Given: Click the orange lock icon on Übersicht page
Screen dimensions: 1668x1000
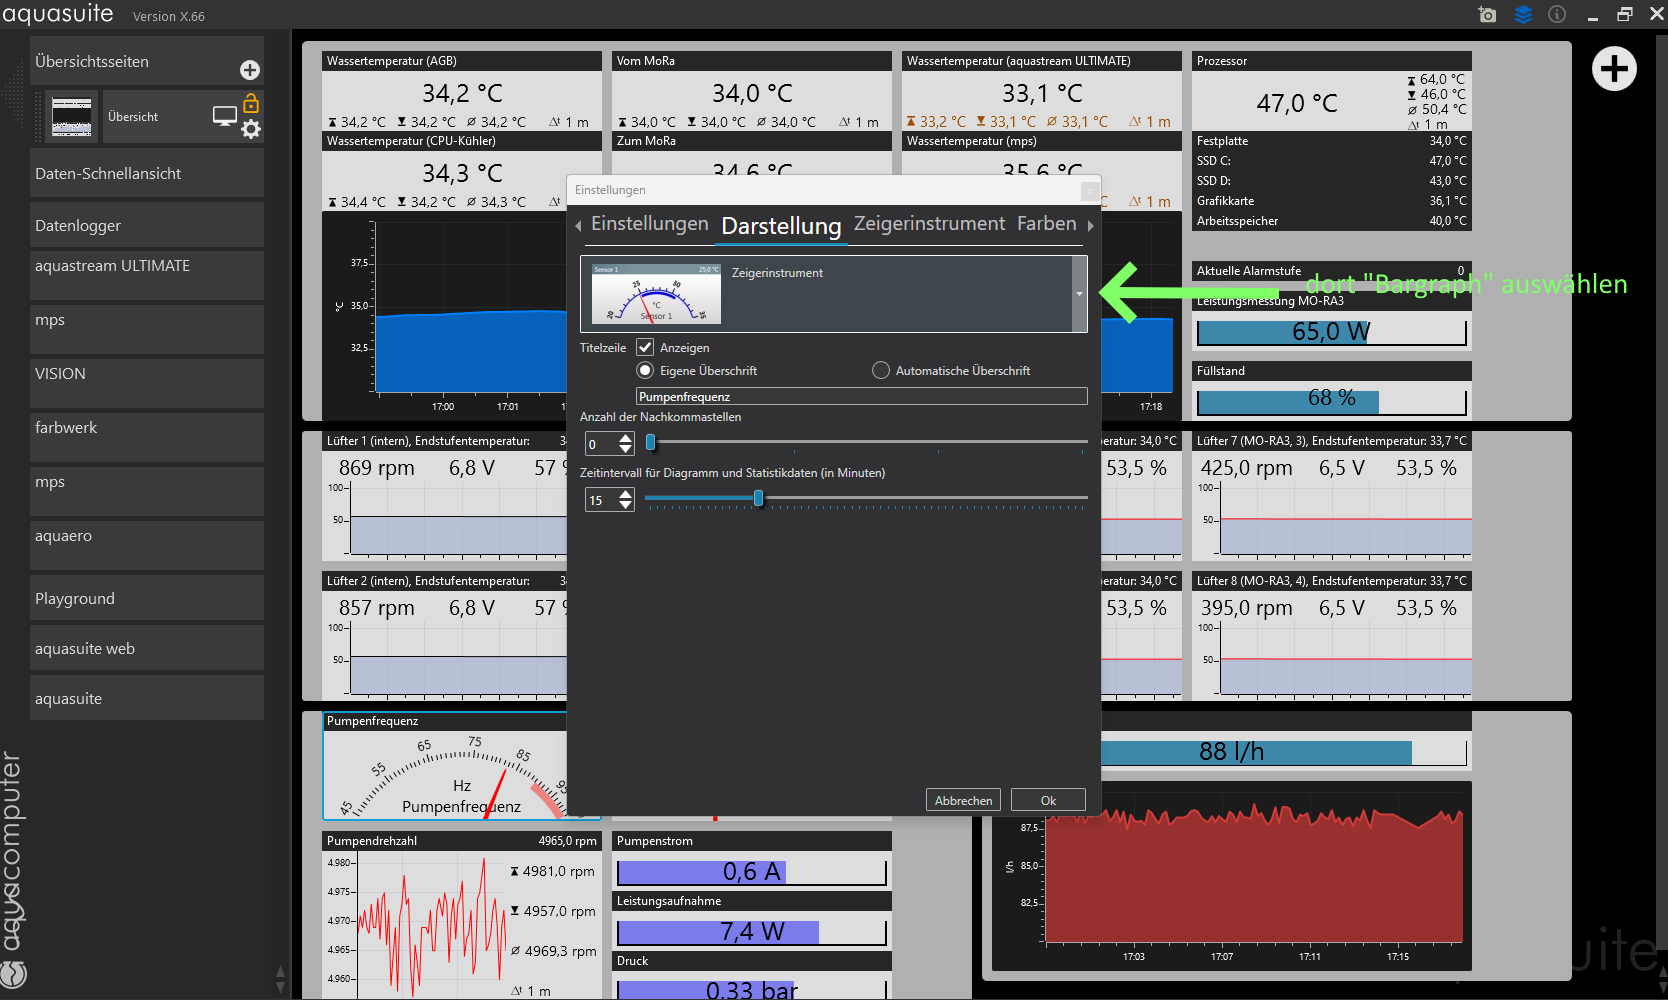Looking at the screenshot, I should pos(251,104).
